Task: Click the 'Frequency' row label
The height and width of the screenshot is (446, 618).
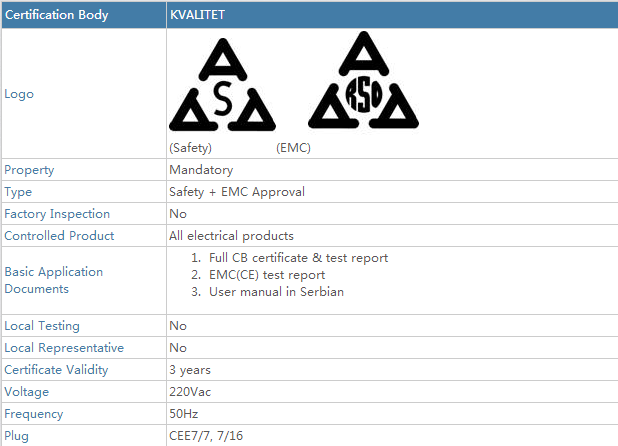Action: [x=34, y=414]
